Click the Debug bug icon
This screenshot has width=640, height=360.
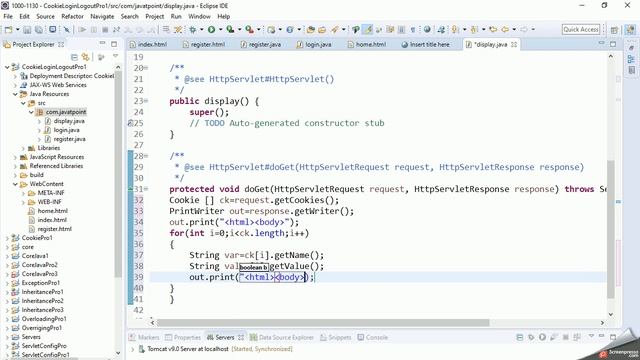pos(193,29)
